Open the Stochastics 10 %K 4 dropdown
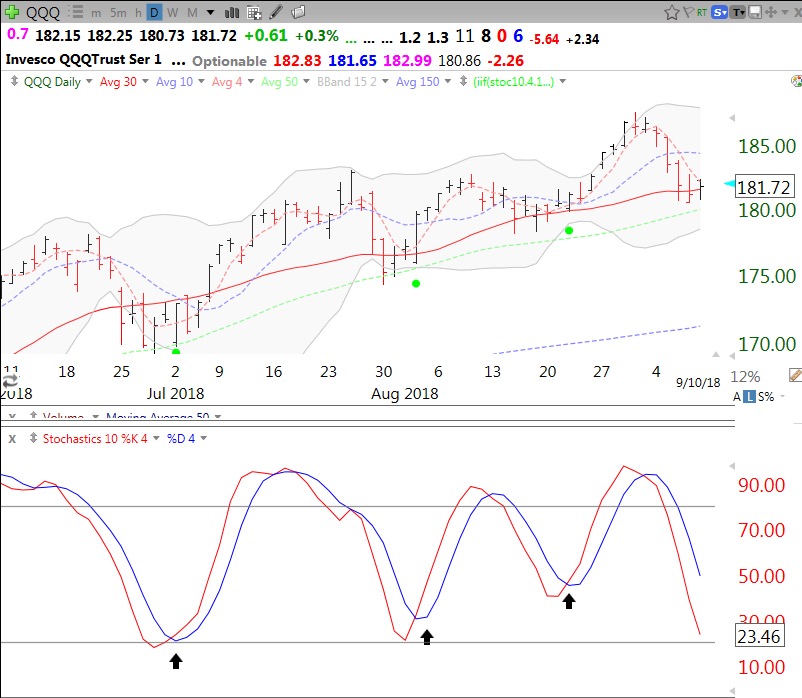This screenshot has height=698, width=802. point(156,438)
